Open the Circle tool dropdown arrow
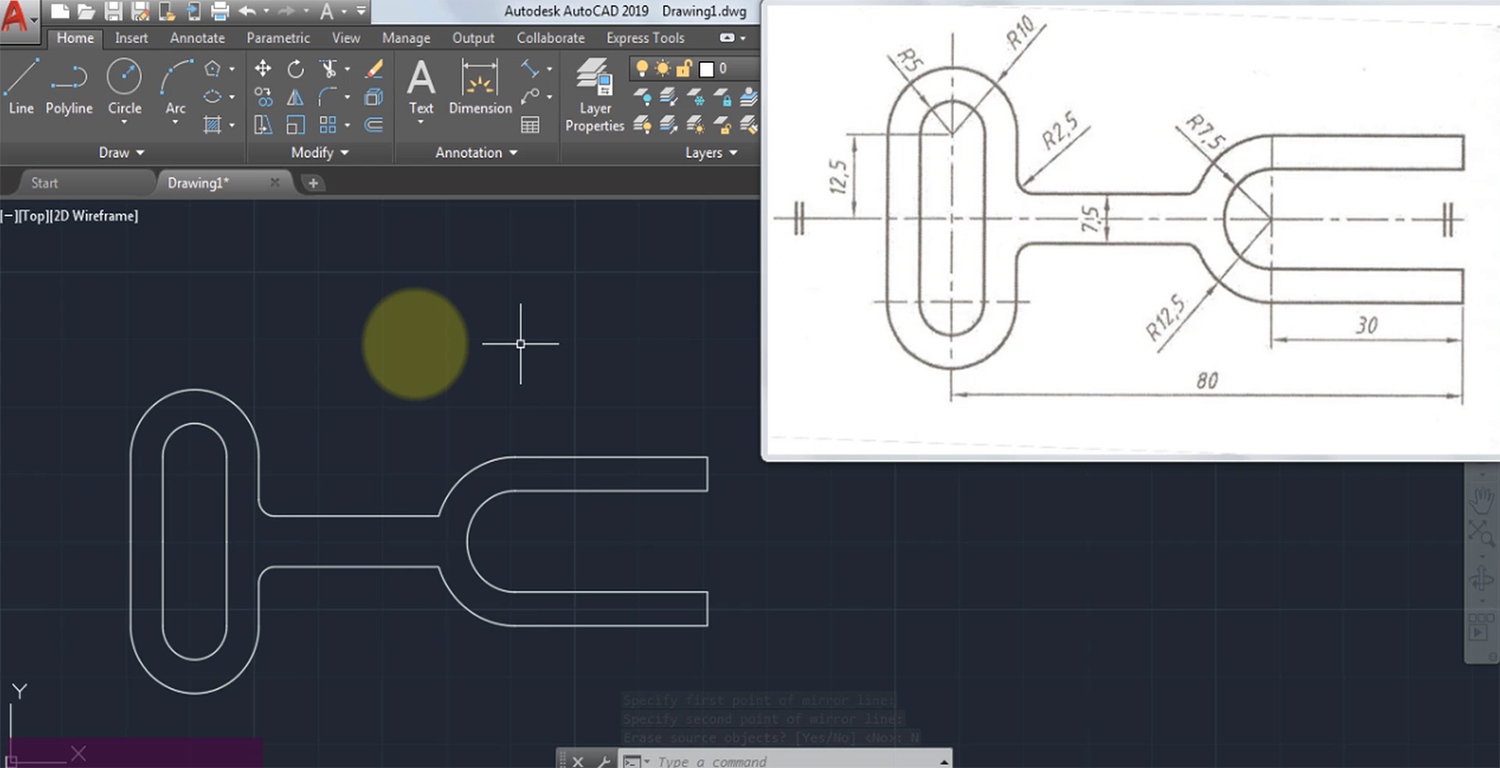This screenshot has height=768, width=1500. [x=124, y=123]
